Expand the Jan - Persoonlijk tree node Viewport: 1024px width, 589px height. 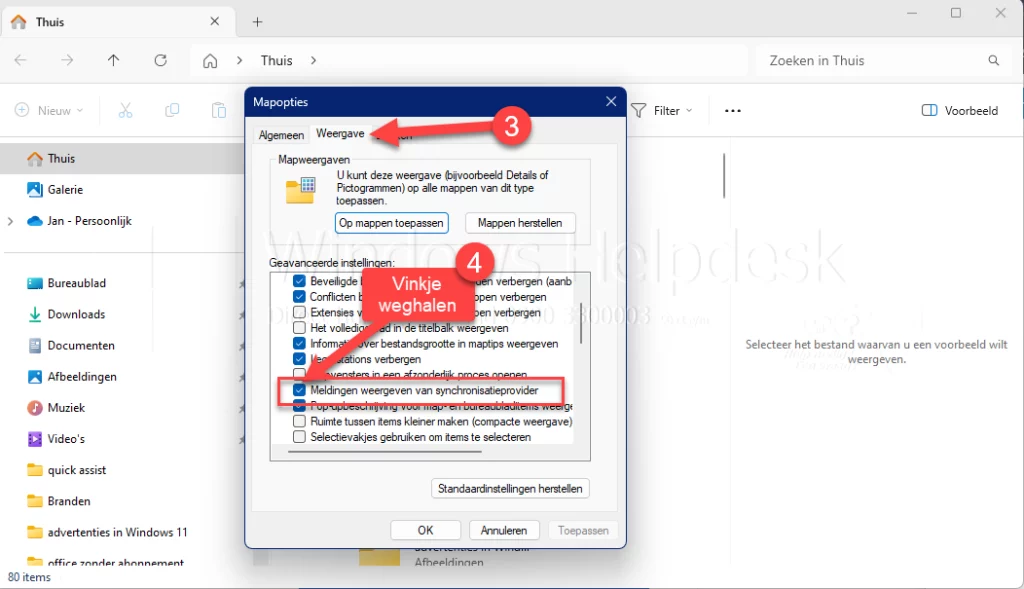(10, 221)
